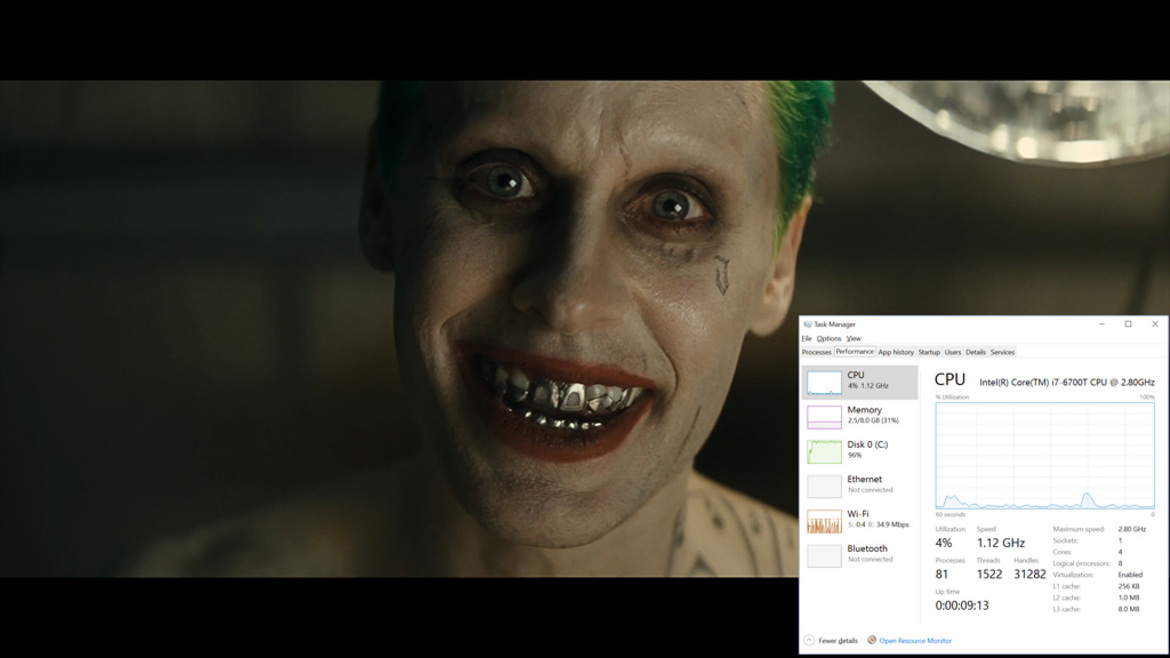
Task: Maximize the Task Manager window
Action: pos(1128,325)
